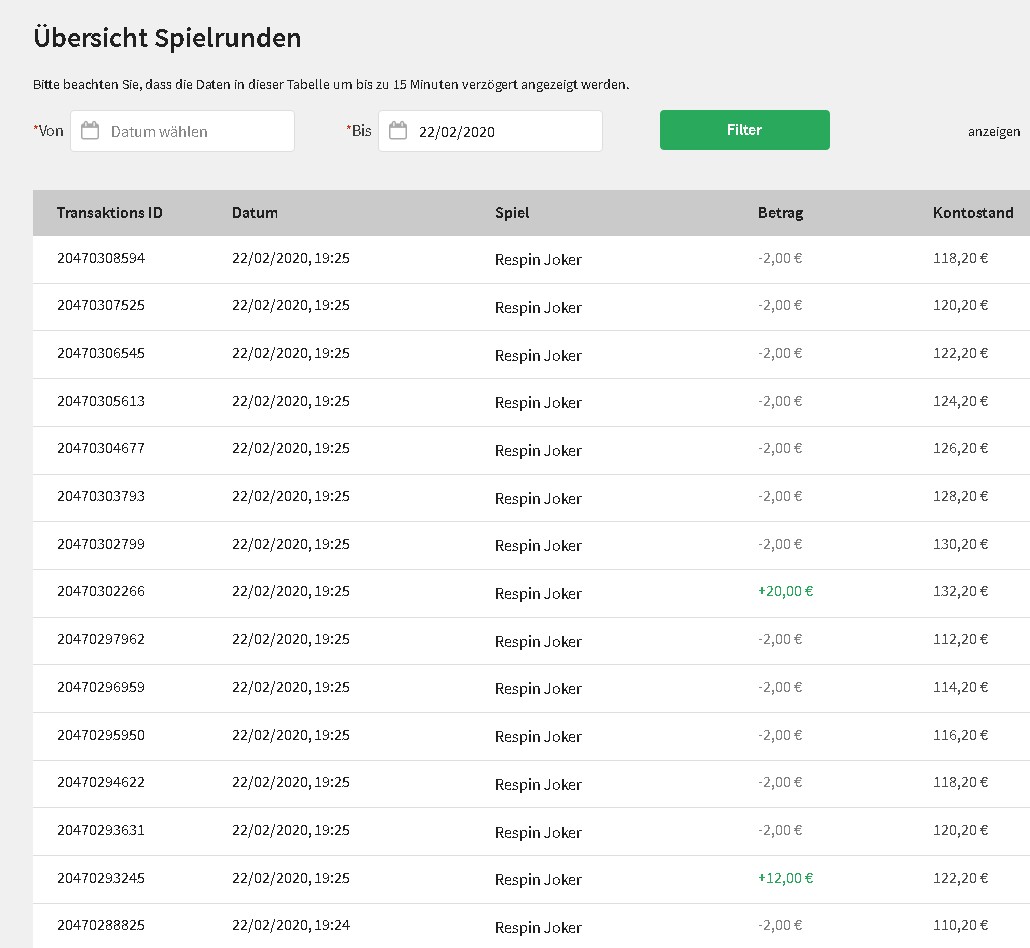The width and height of the screenshot is (1030, 948).
Task: Select transaction ID 20470302266
Action: [101, 591]
